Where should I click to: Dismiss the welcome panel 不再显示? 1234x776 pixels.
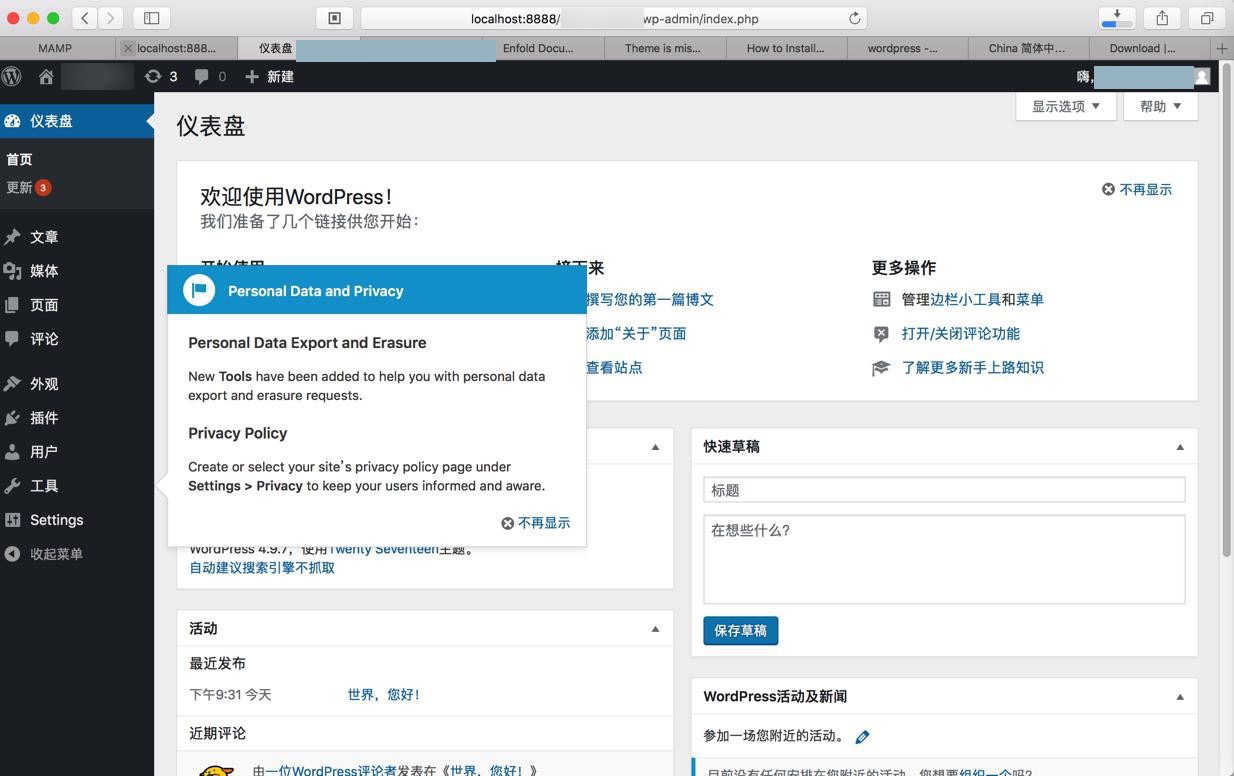tap(1137, 189)
